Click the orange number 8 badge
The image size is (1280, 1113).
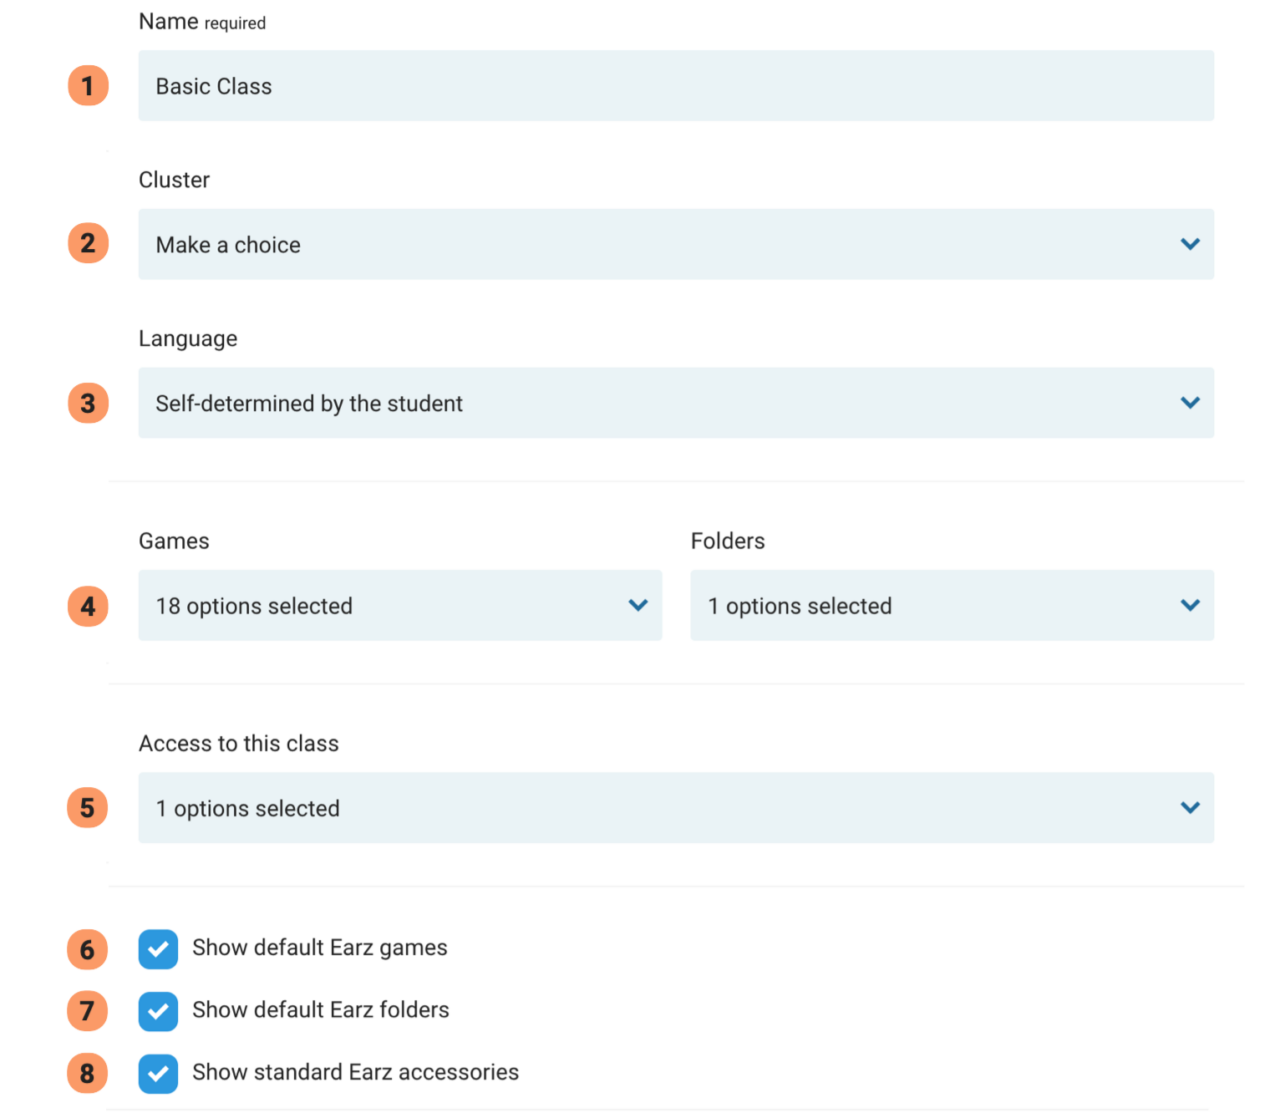coord(88,1073)
